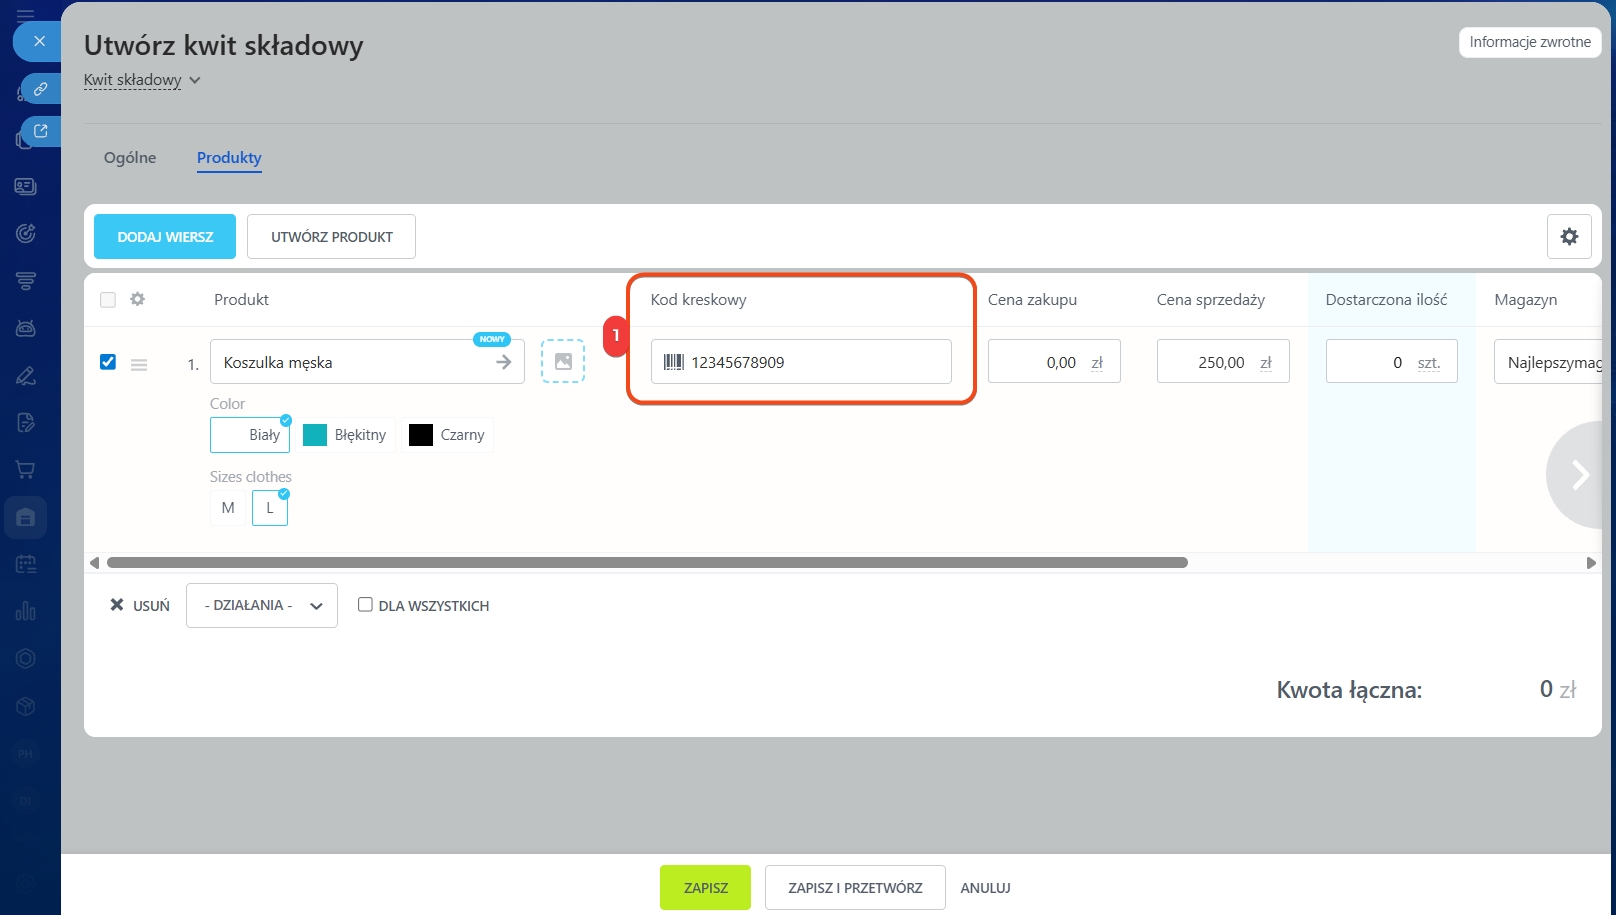This screenshot has width=1616, height=915.
Task: Open Informacje zwrotne feedback button
Action: 1530,42
